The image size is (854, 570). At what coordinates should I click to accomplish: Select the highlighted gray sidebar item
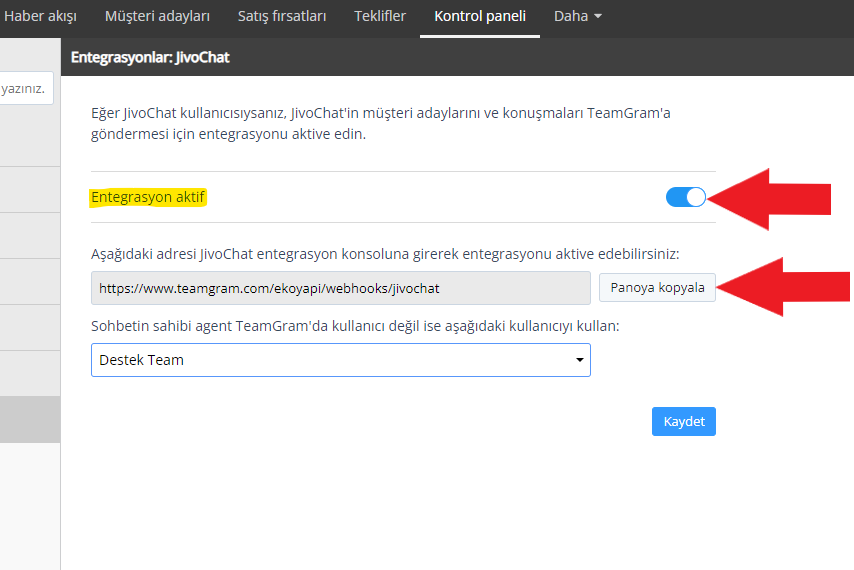click(x=30, y=419)
